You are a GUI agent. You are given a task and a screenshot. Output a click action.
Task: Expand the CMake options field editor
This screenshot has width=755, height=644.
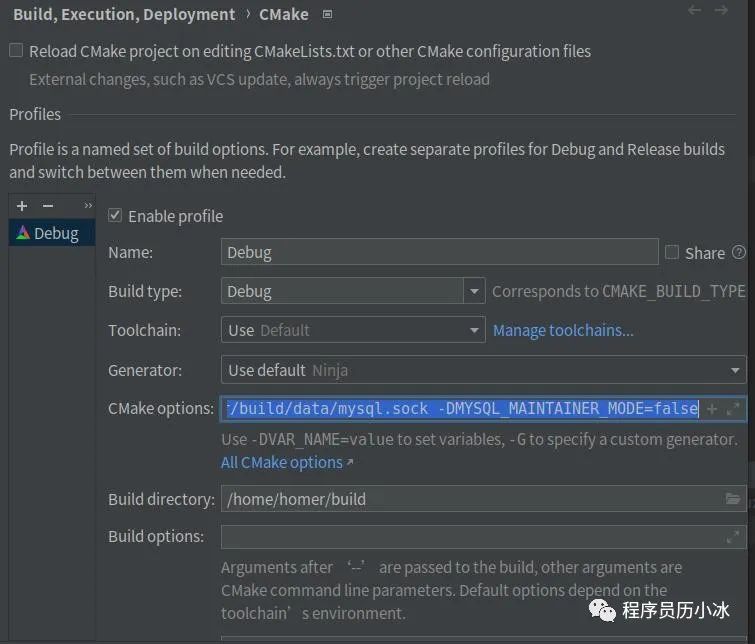click(733, 409)
